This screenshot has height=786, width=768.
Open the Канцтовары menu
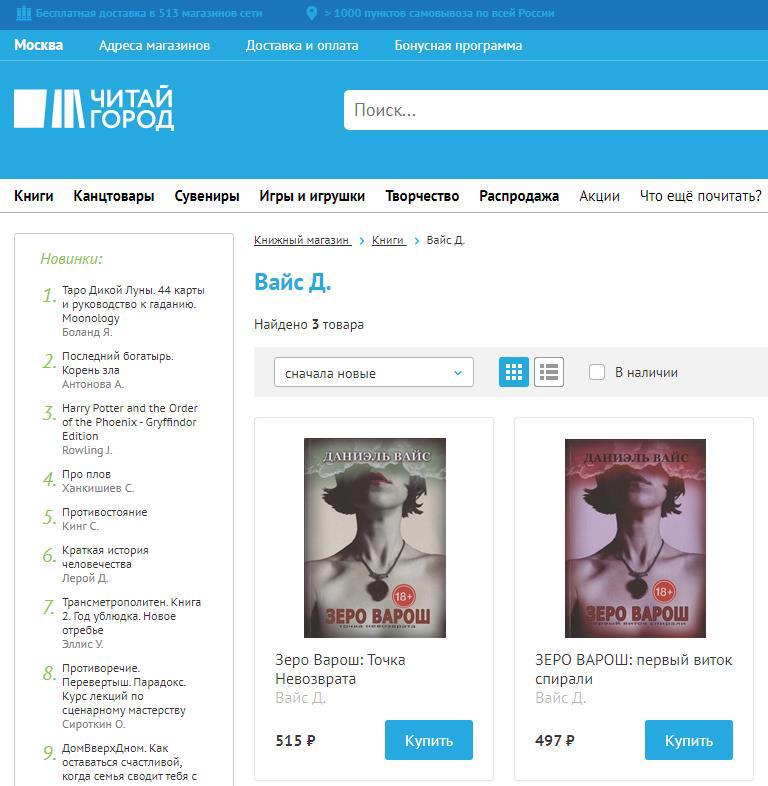point(114,196)
